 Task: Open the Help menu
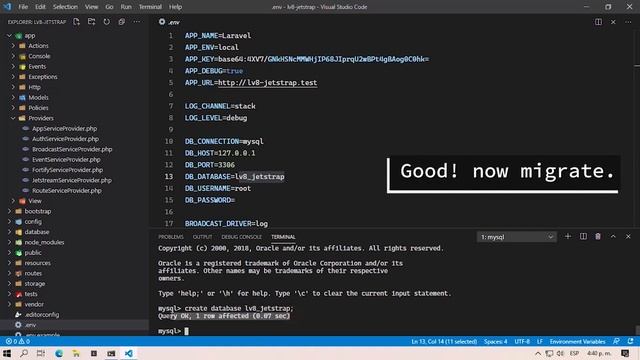[x=176, y=7]
